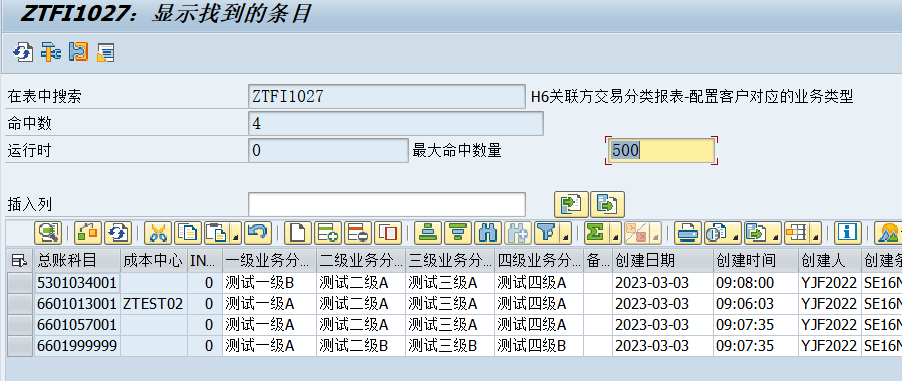Click the Undo arrow icon
The height and width of the screenshot is (381, 902).
click(x=258, y=233)
